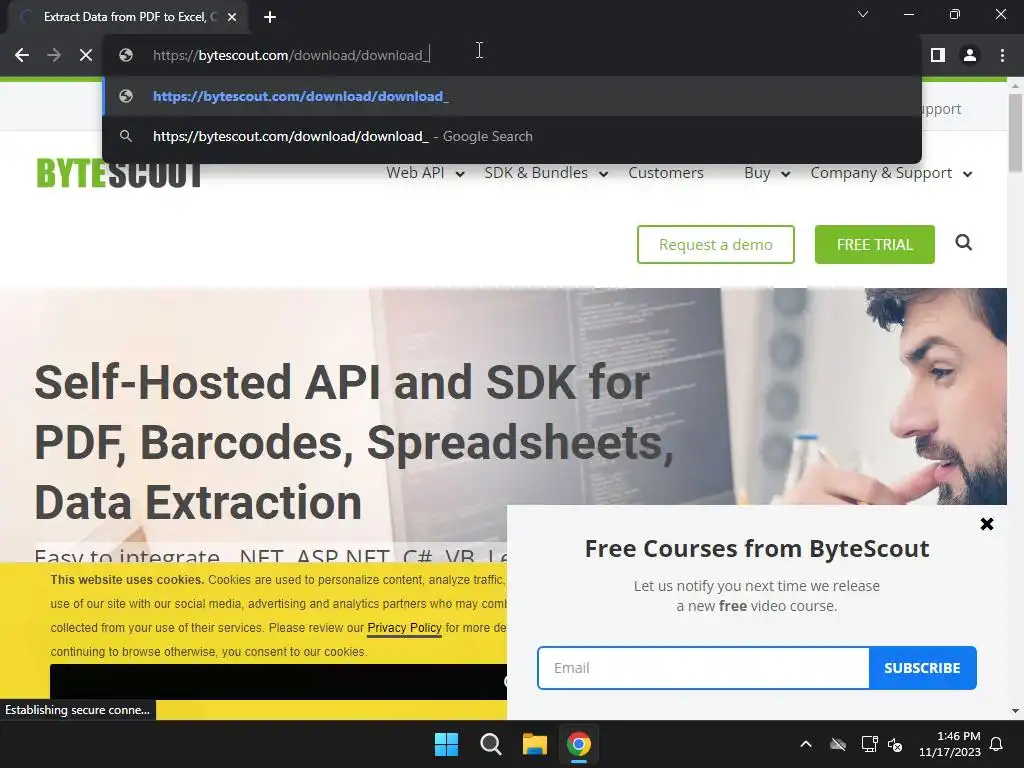This screenshot has height=768, width=1024.
Task: Close the Extract Data from PDF tab
Action: [232, 17]
